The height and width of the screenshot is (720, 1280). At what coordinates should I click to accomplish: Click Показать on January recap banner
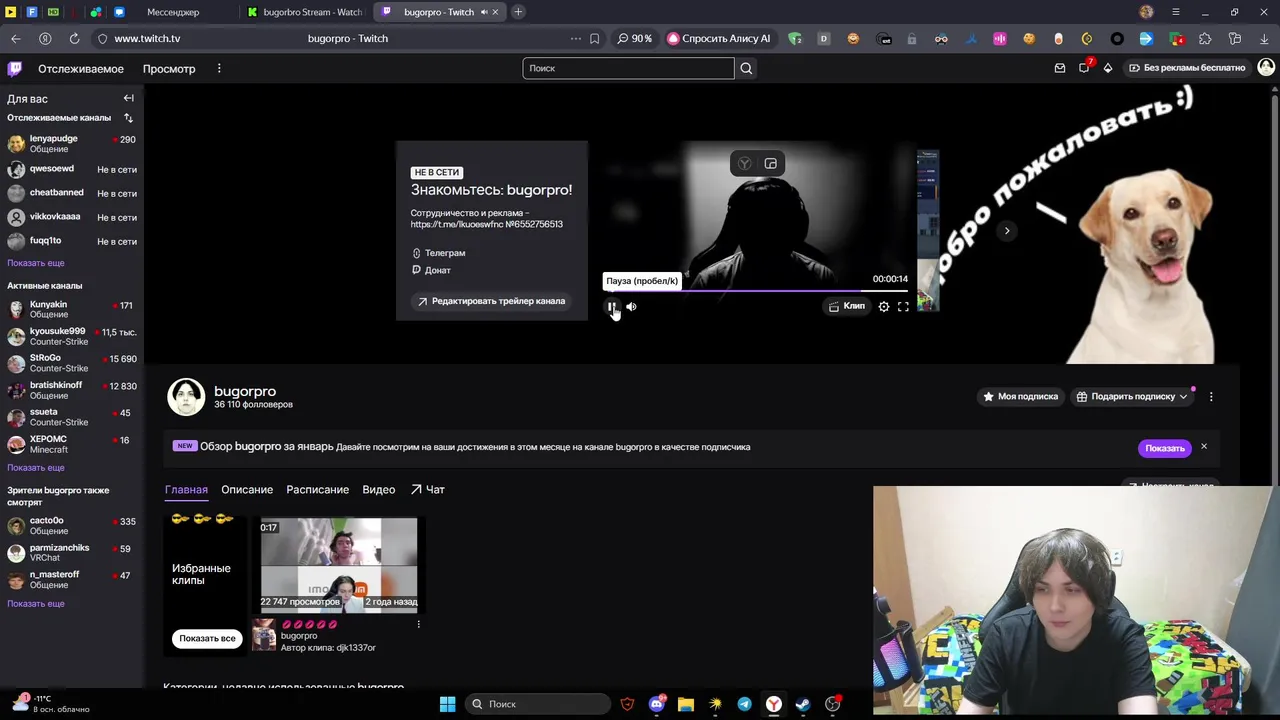(x=1164, y=448)
